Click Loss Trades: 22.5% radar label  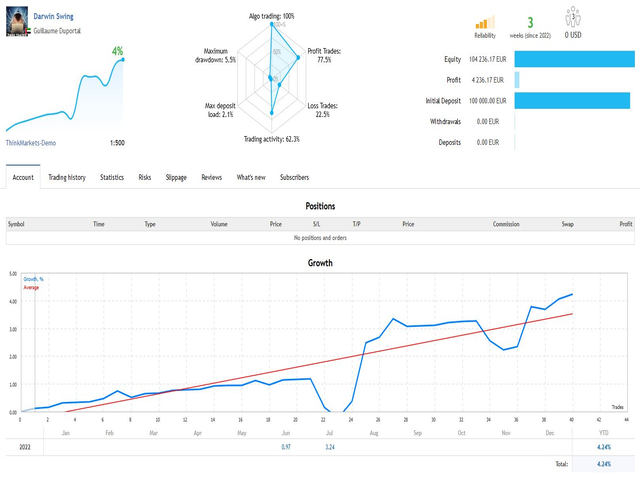pos(322,110)
